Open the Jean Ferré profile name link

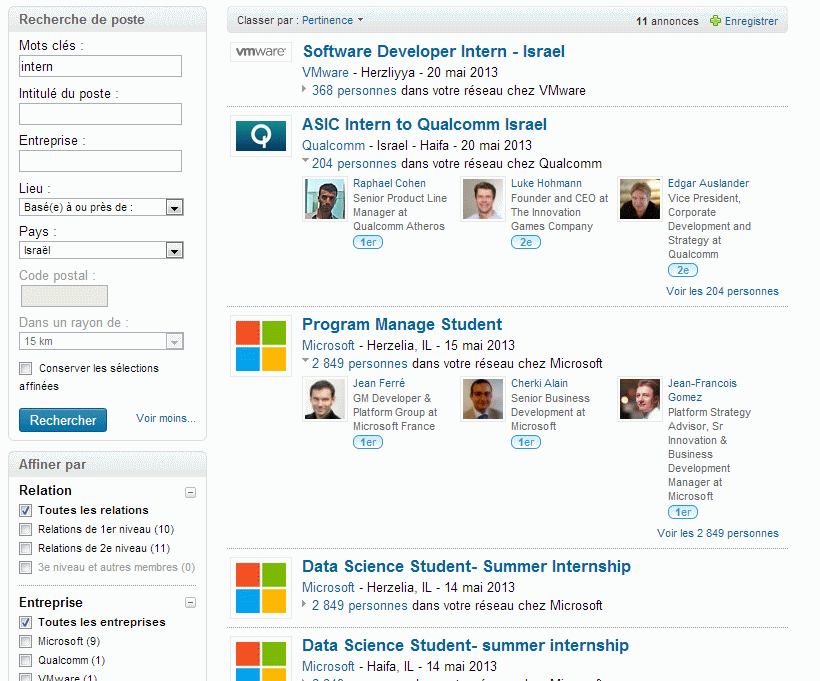379,383
